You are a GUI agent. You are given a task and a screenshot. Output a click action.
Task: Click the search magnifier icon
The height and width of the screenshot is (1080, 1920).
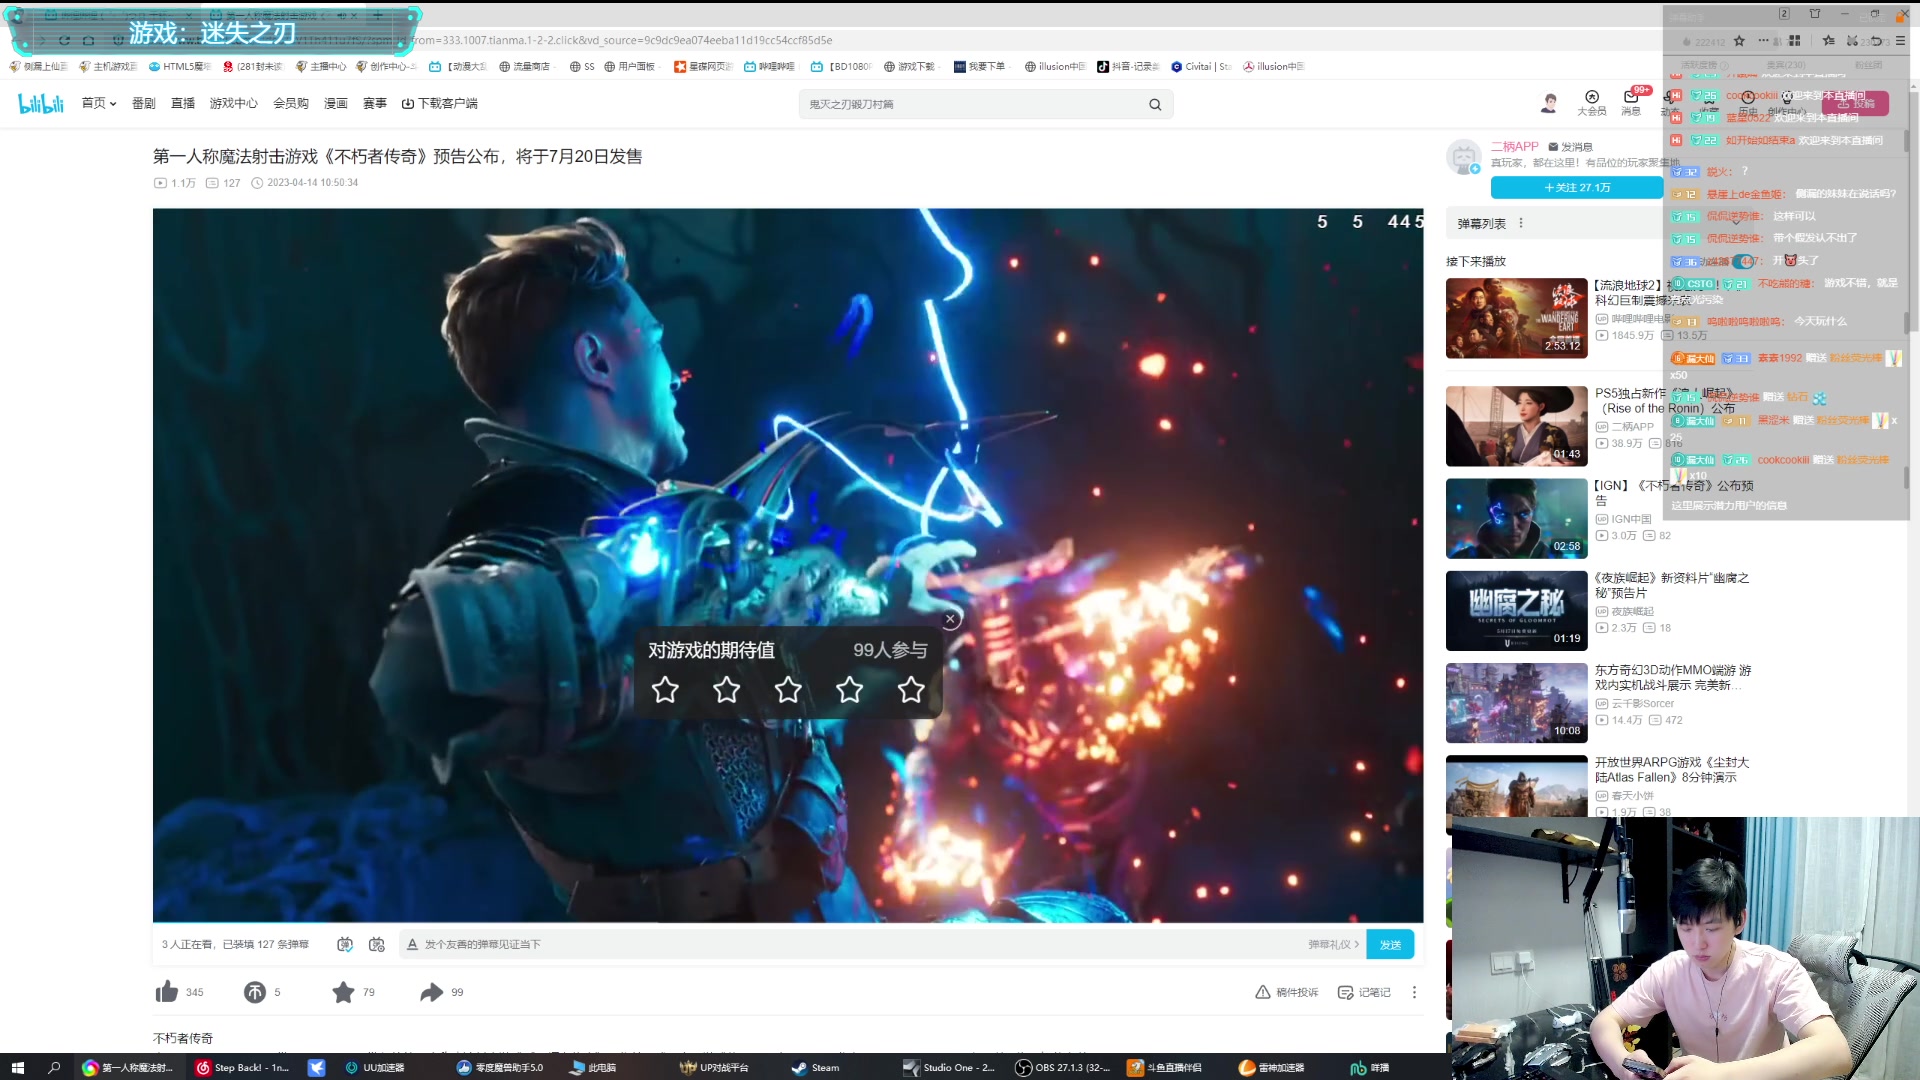(1155, 104)
